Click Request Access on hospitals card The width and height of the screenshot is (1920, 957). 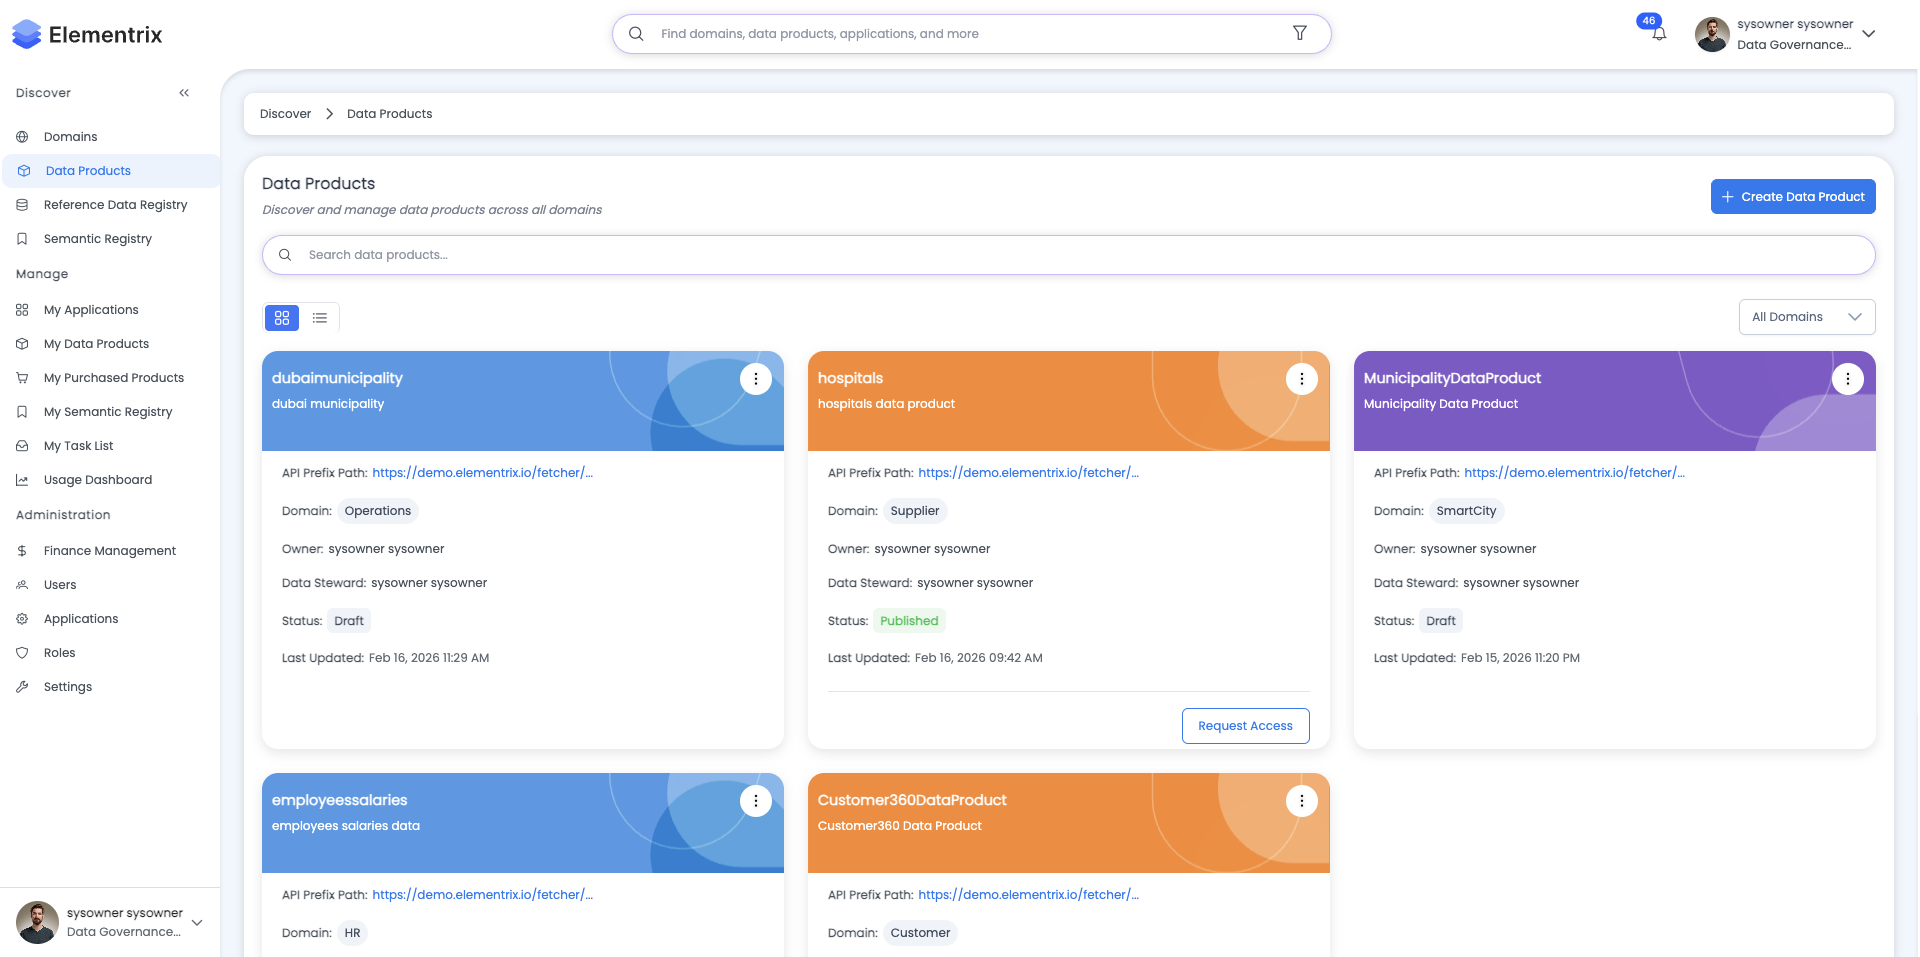[1245, 725]
